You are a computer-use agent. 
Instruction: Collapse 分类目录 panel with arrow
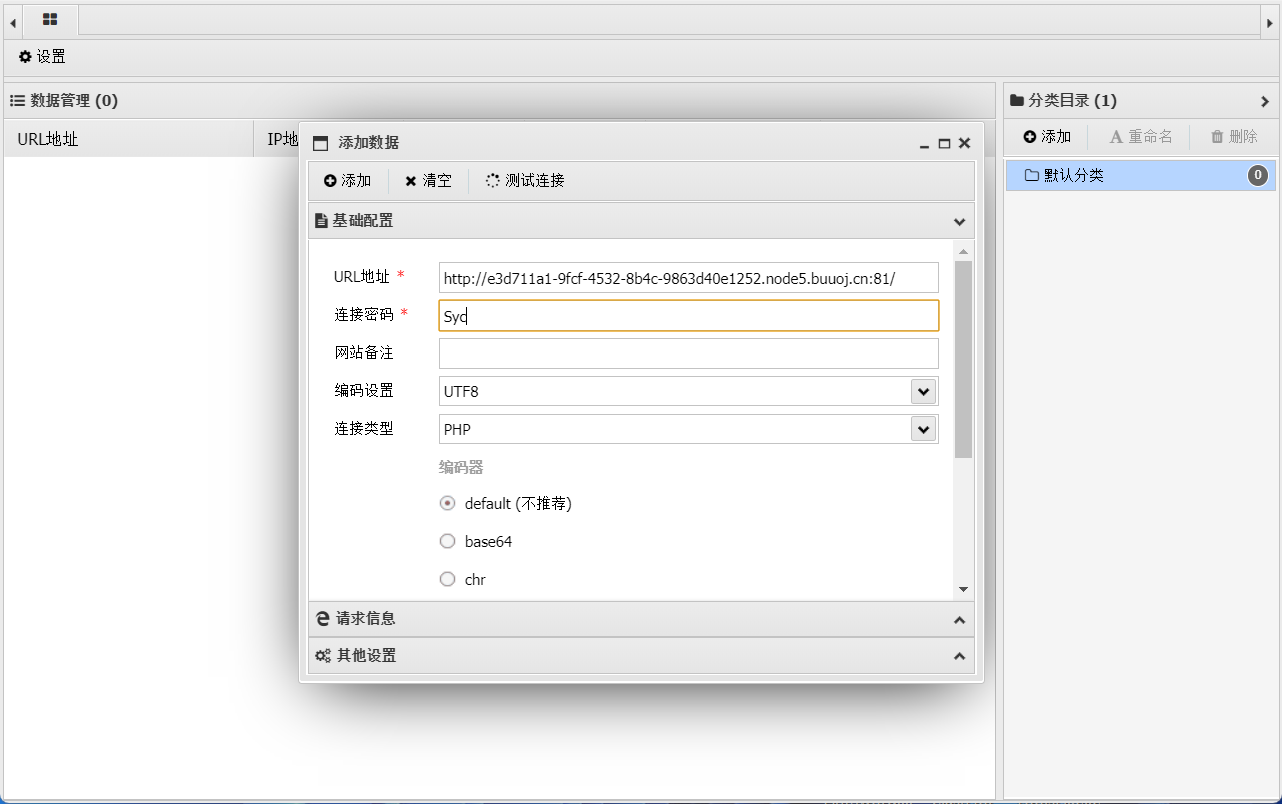point(1265,101)
